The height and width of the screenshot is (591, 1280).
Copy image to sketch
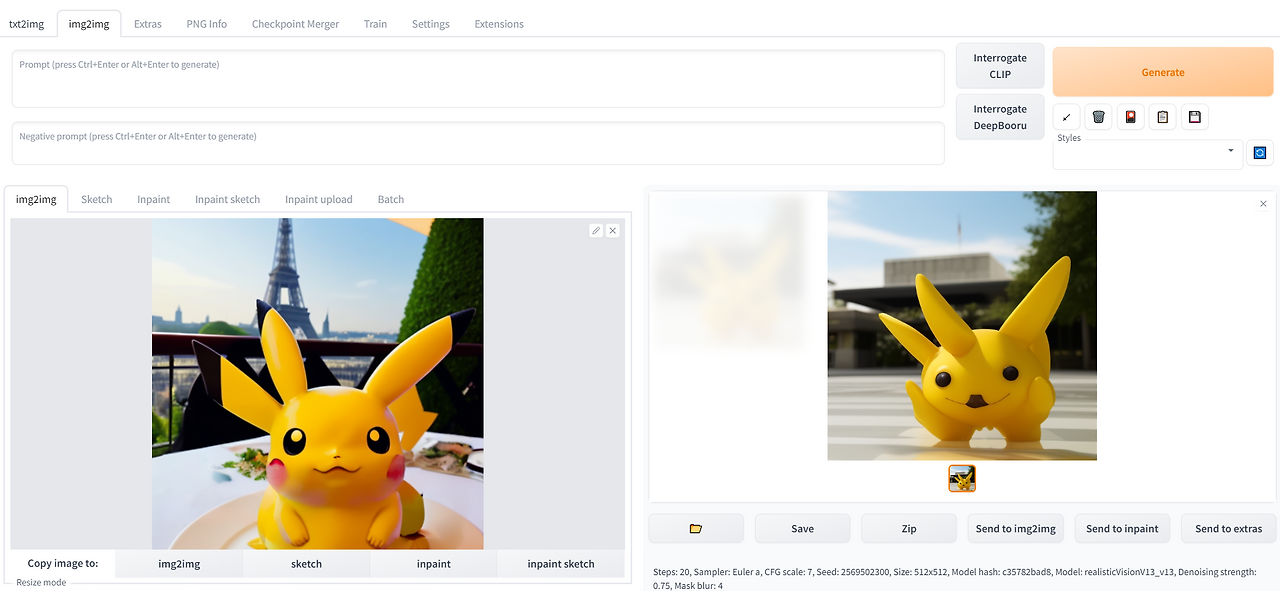pos(306,564)
